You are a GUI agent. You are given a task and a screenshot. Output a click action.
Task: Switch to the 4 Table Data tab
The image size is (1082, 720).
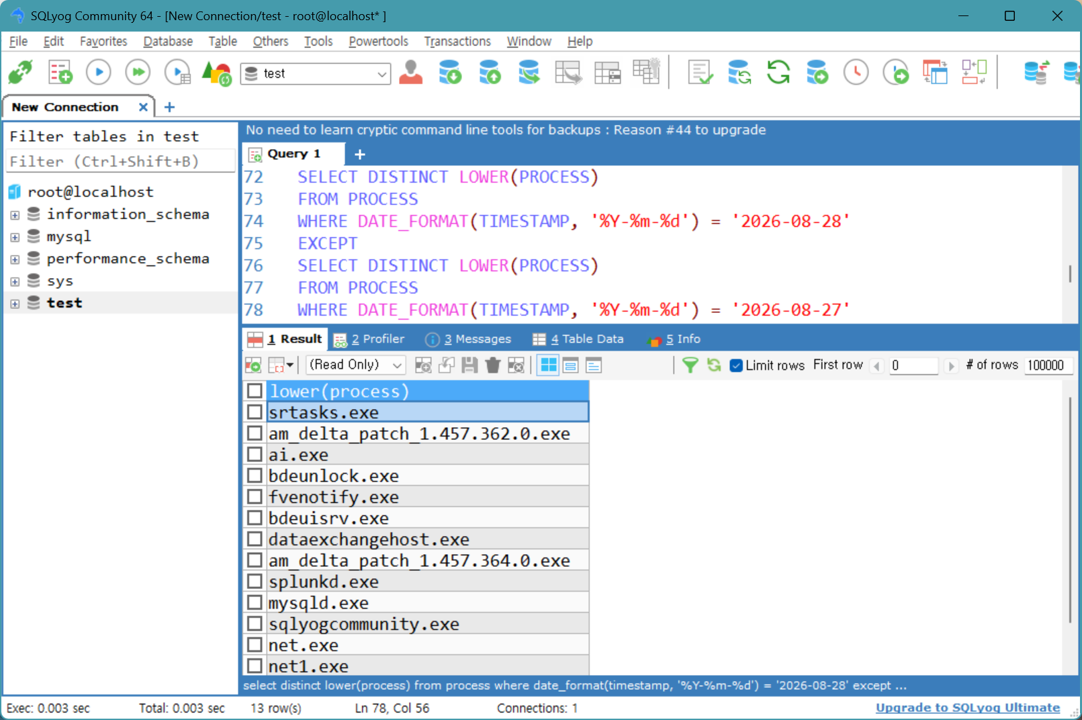[x=579, y=339]
